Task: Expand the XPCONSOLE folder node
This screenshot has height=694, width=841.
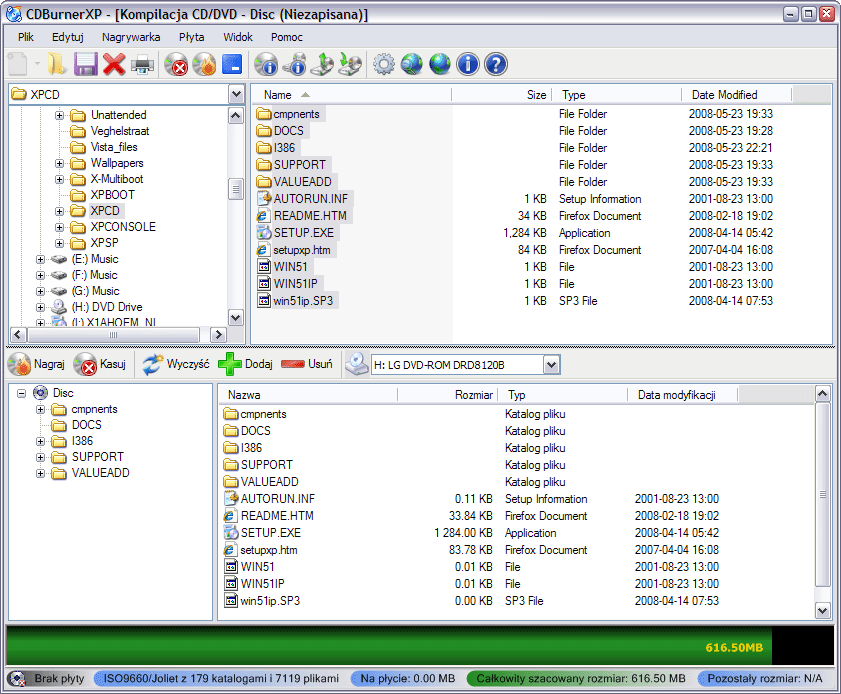Action: pos(60,227)
